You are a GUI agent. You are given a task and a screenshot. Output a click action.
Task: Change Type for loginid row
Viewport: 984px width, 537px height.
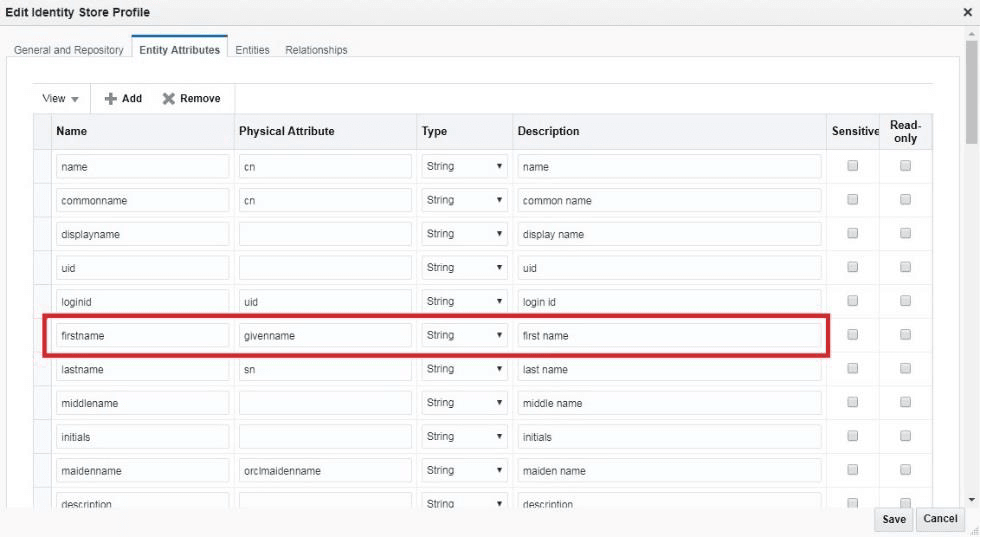(x=464, y=302)
